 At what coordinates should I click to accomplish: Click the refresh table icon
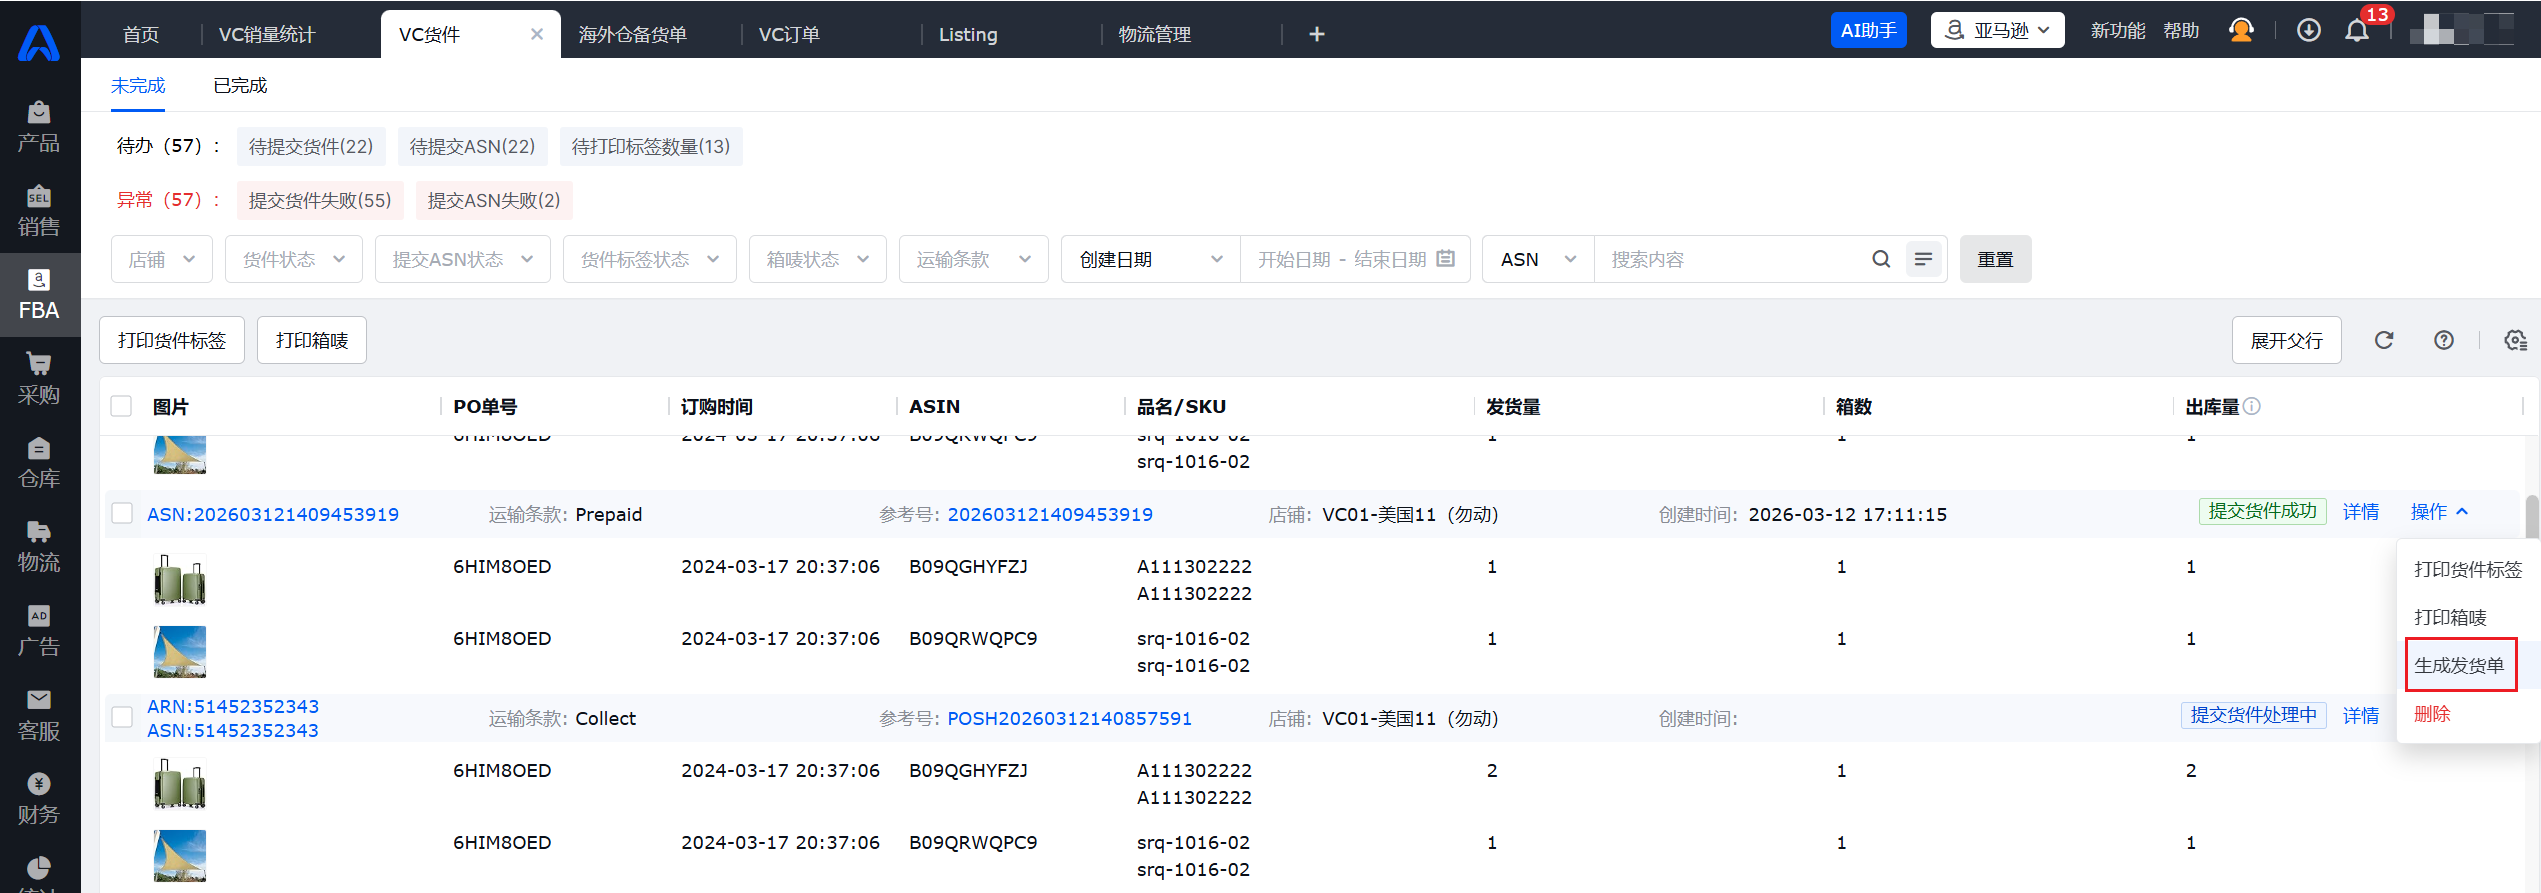(2384, 341)
